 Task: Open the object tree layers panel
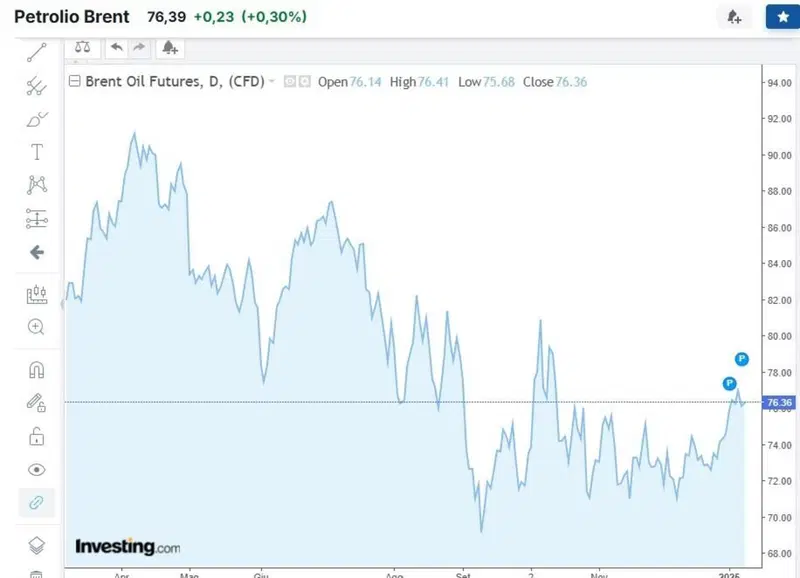click(37, 545)
